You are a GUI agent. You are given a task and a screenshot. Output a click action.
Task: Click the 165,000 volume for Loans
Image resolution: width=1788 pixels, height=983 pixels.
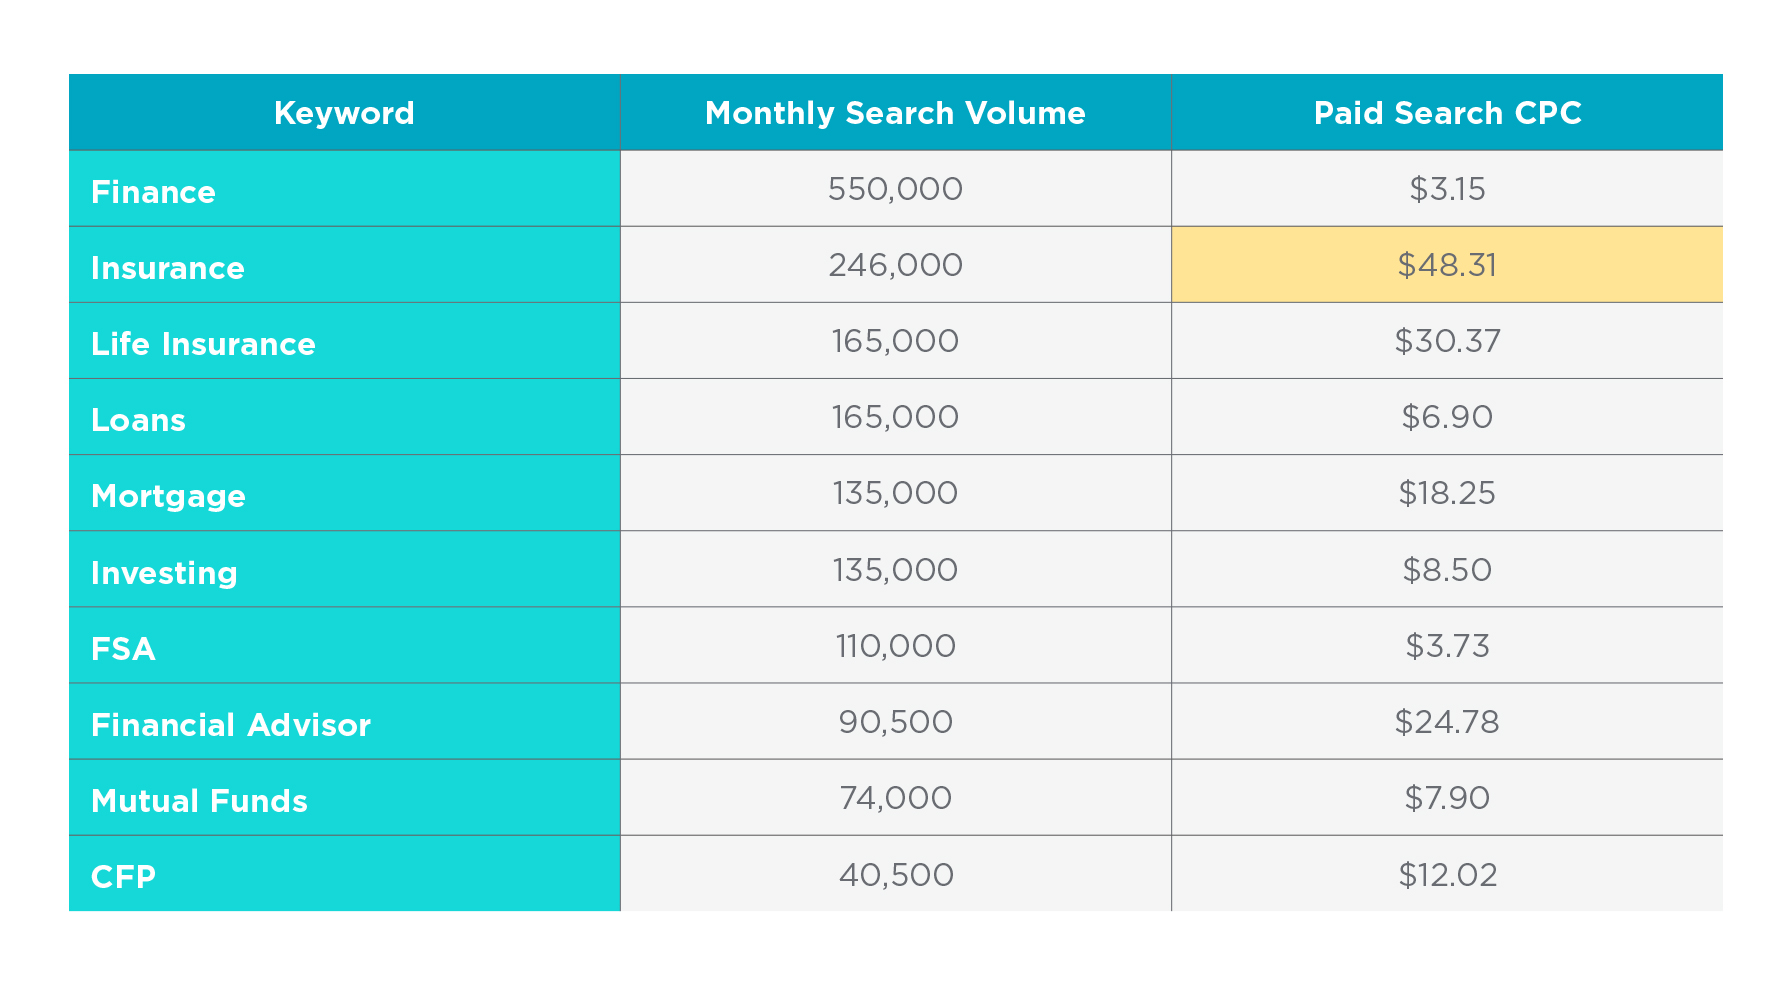(895, 417)
